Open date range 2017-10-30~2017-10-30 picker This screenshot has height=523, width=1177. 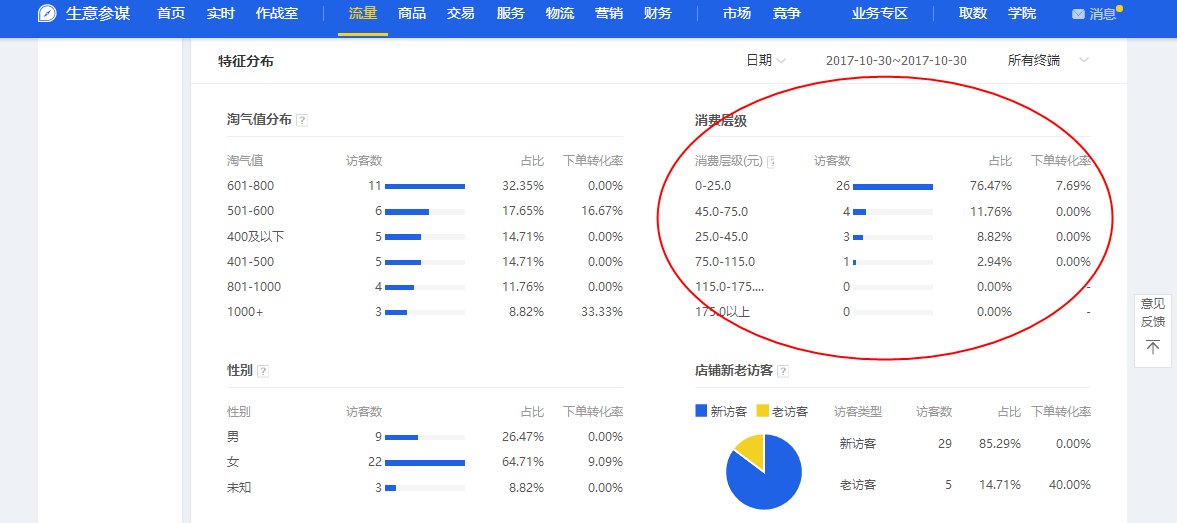click(896, 60)
